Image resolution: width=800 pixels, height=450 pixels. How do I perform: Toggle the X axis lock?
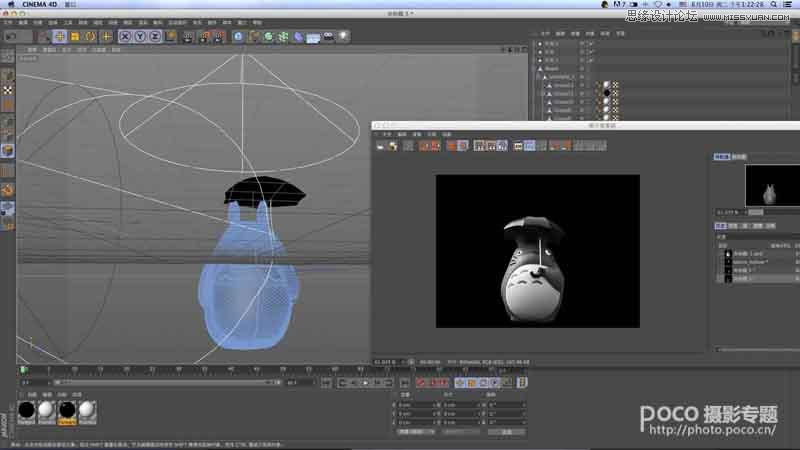[124, 36]
